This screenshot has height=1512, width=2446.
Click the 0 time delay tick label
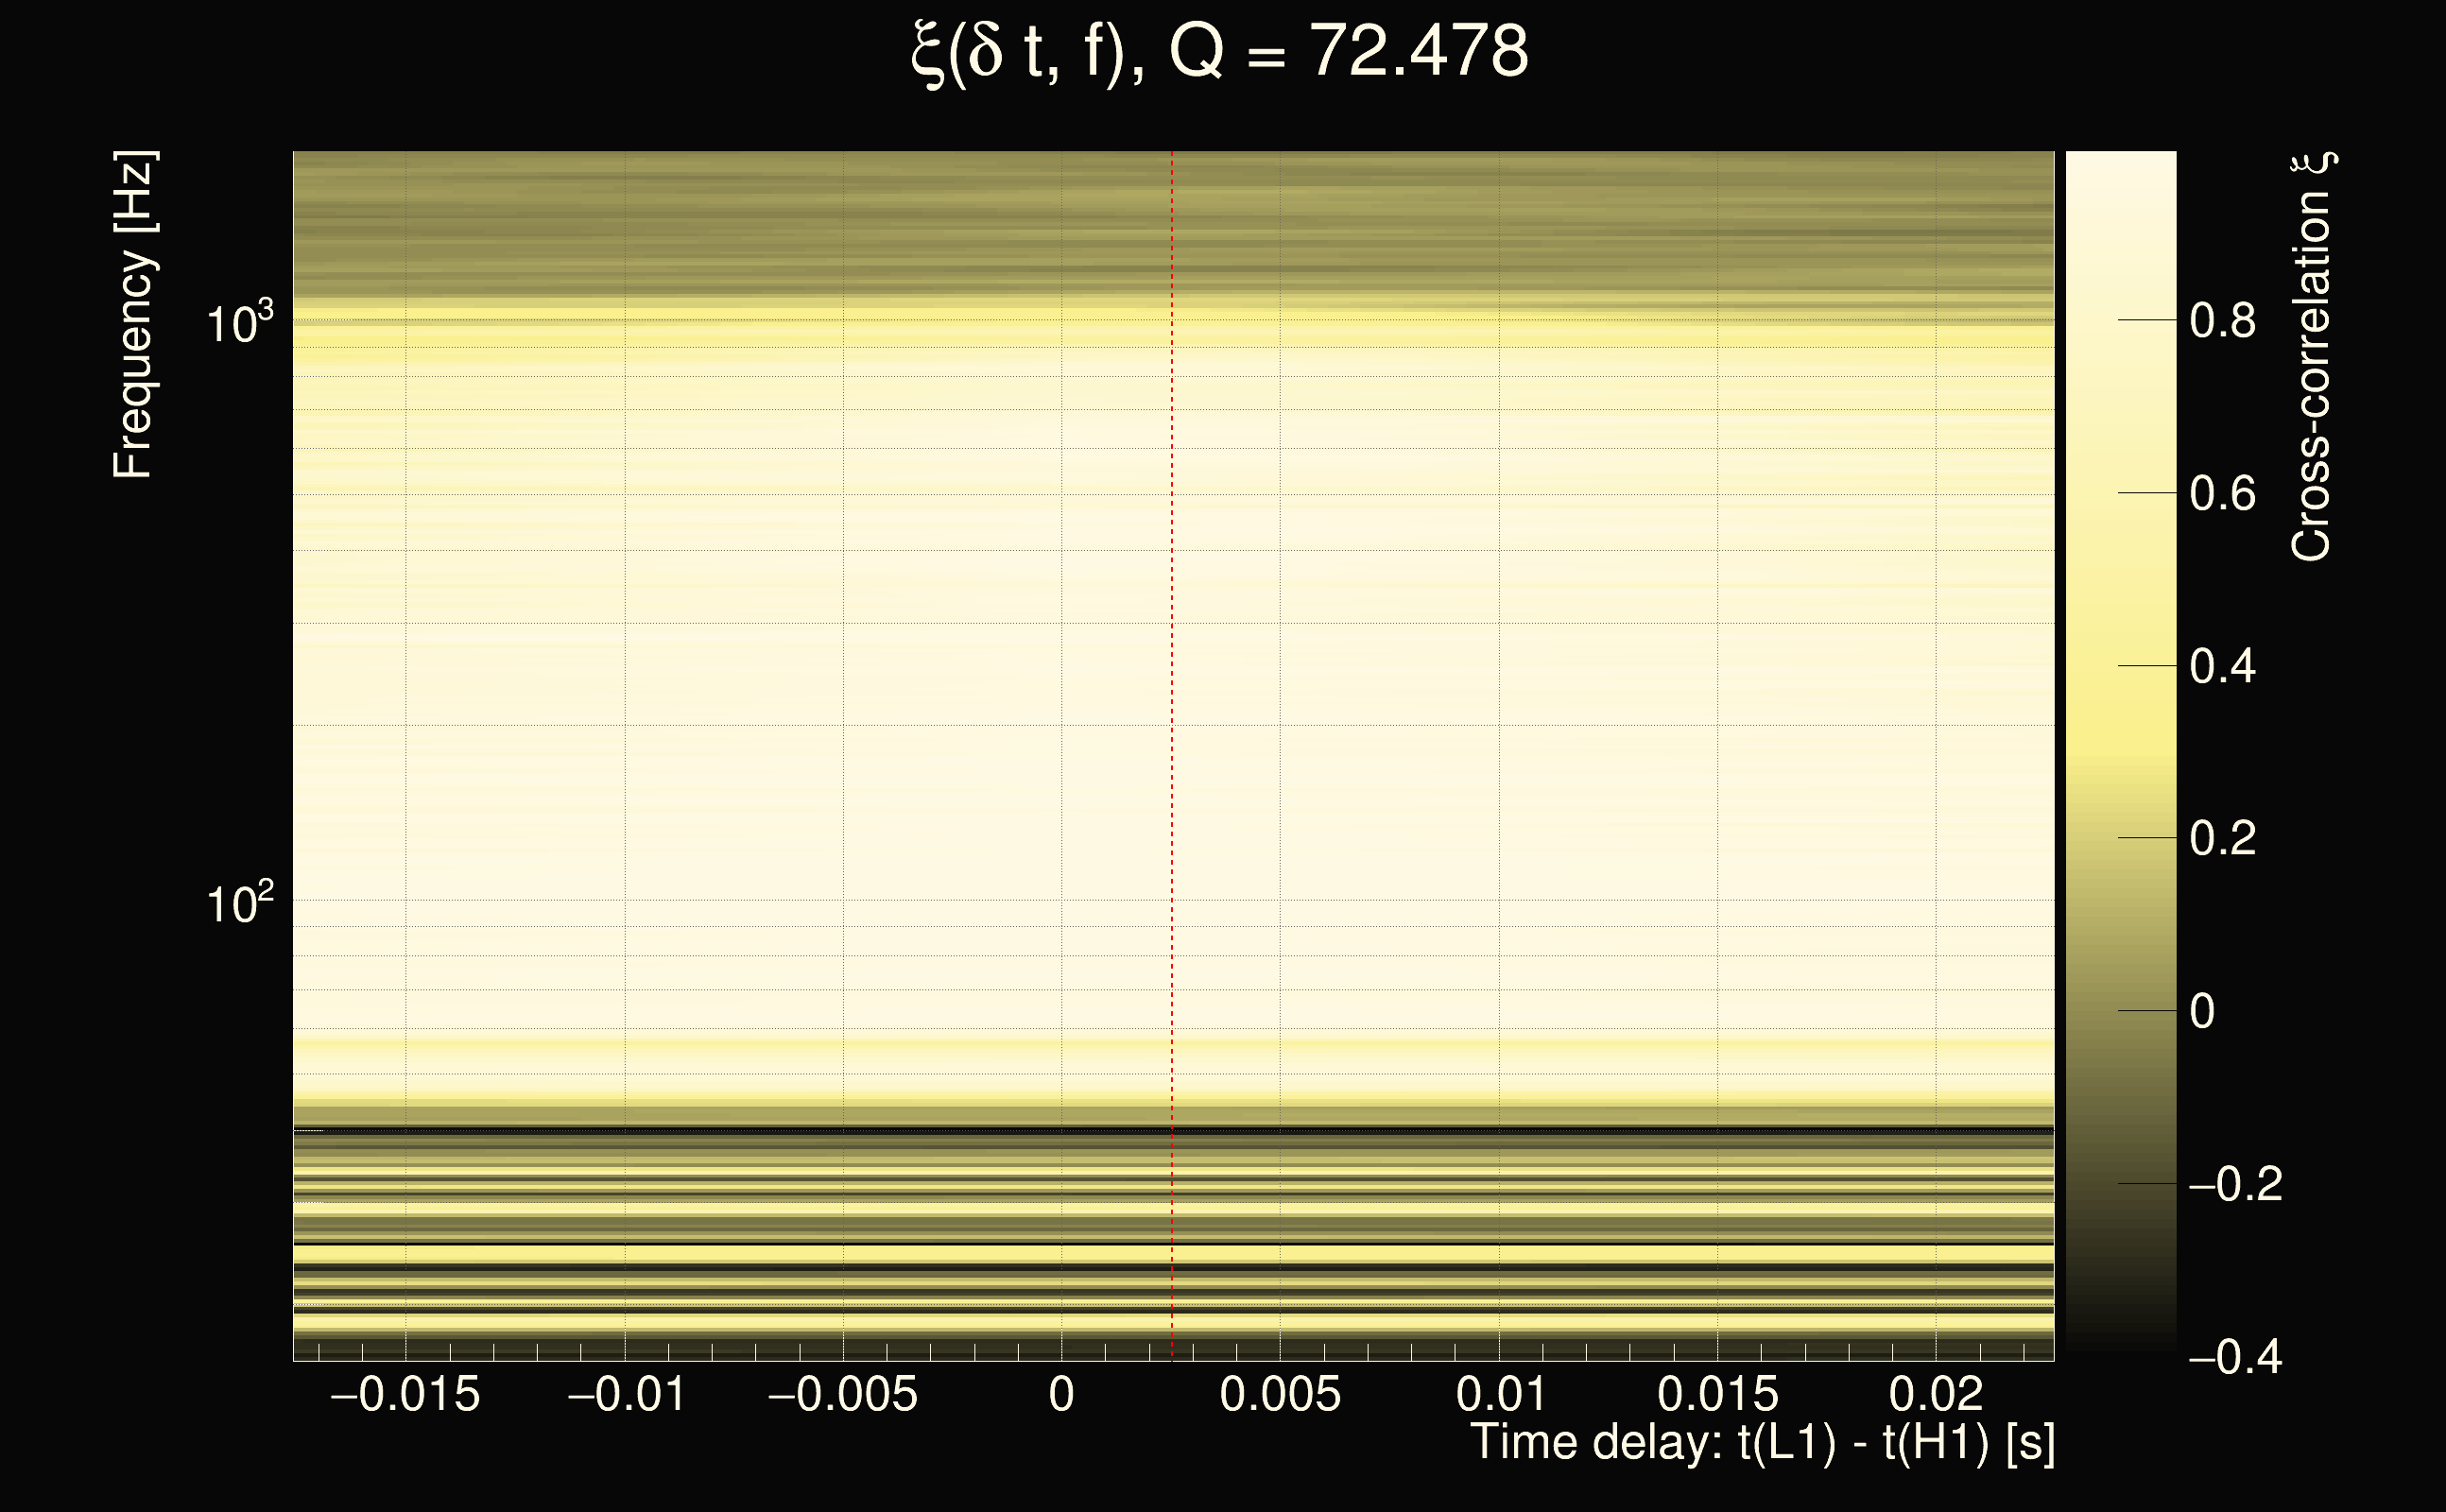point(1062,1394)
